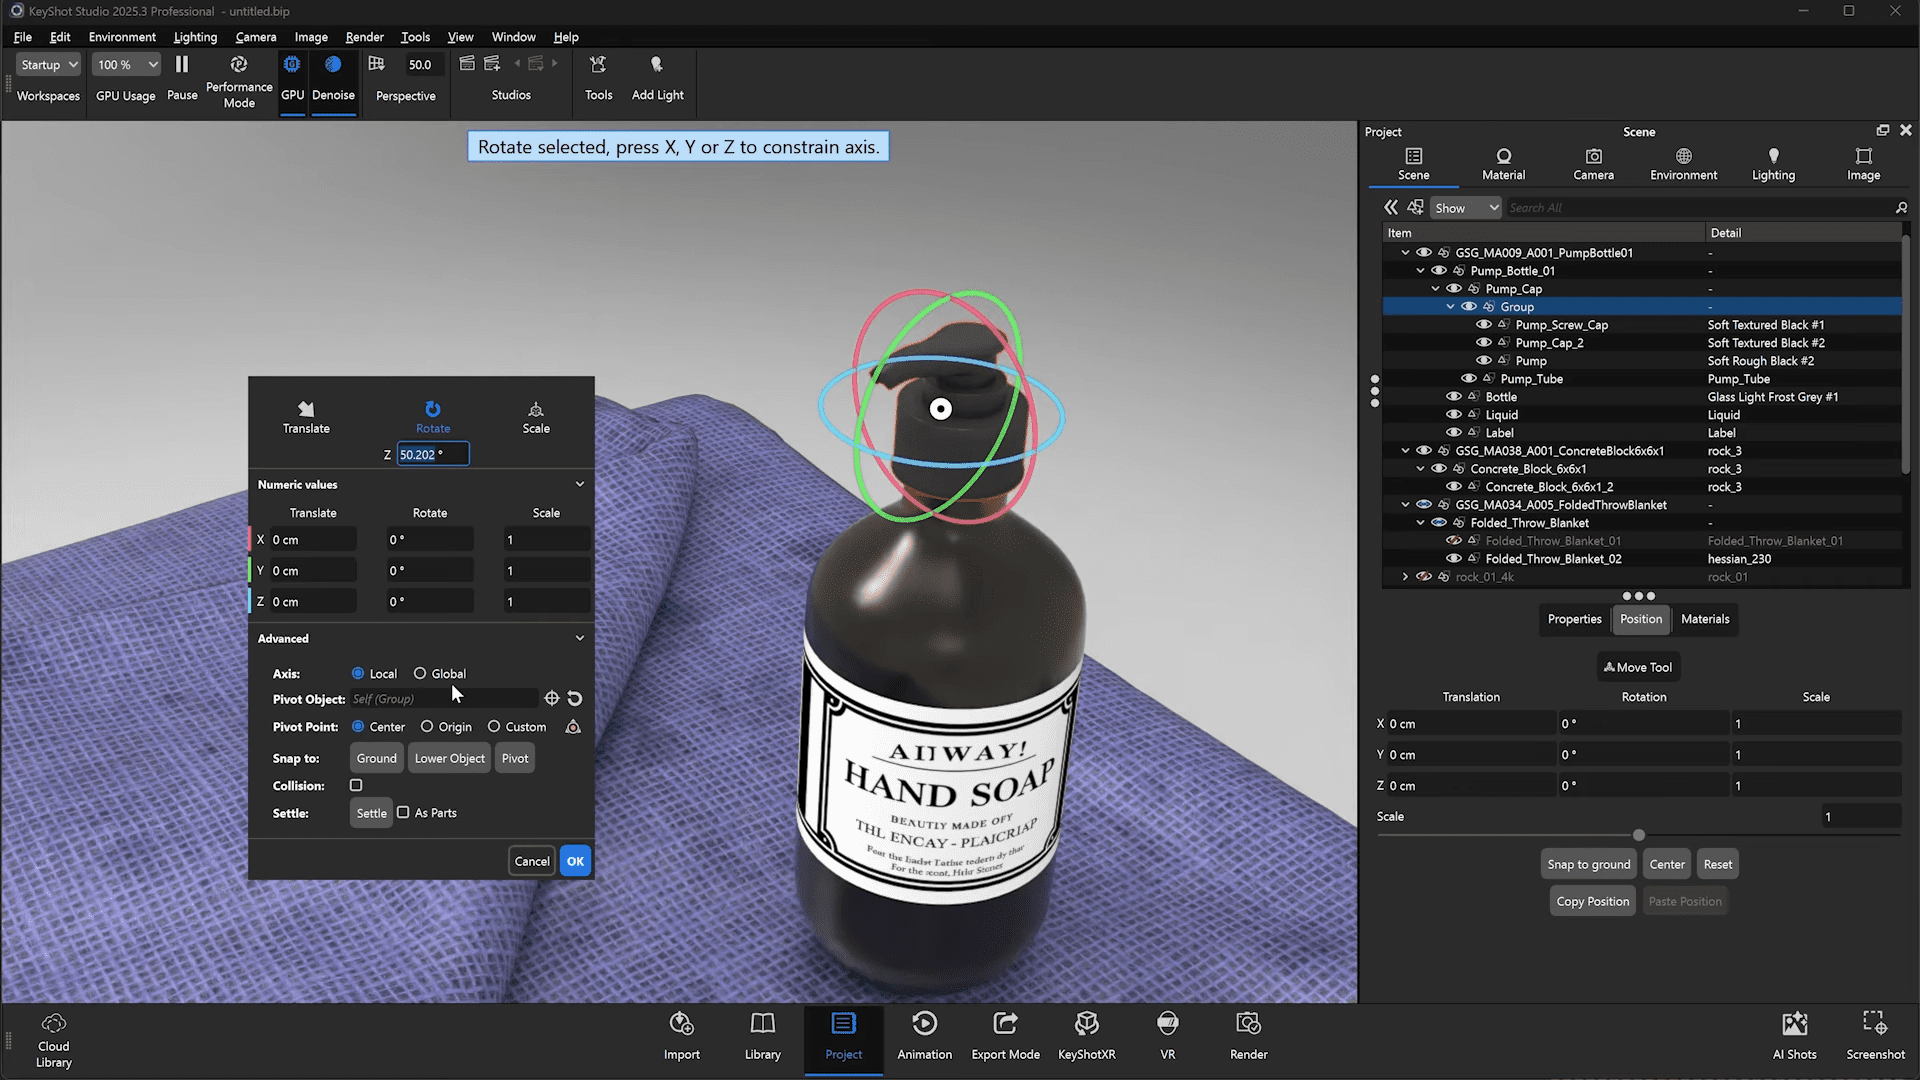This screenshot has width=1920, height=1080.
Task: Open the Lighting menu
Action: coord(195,37)
